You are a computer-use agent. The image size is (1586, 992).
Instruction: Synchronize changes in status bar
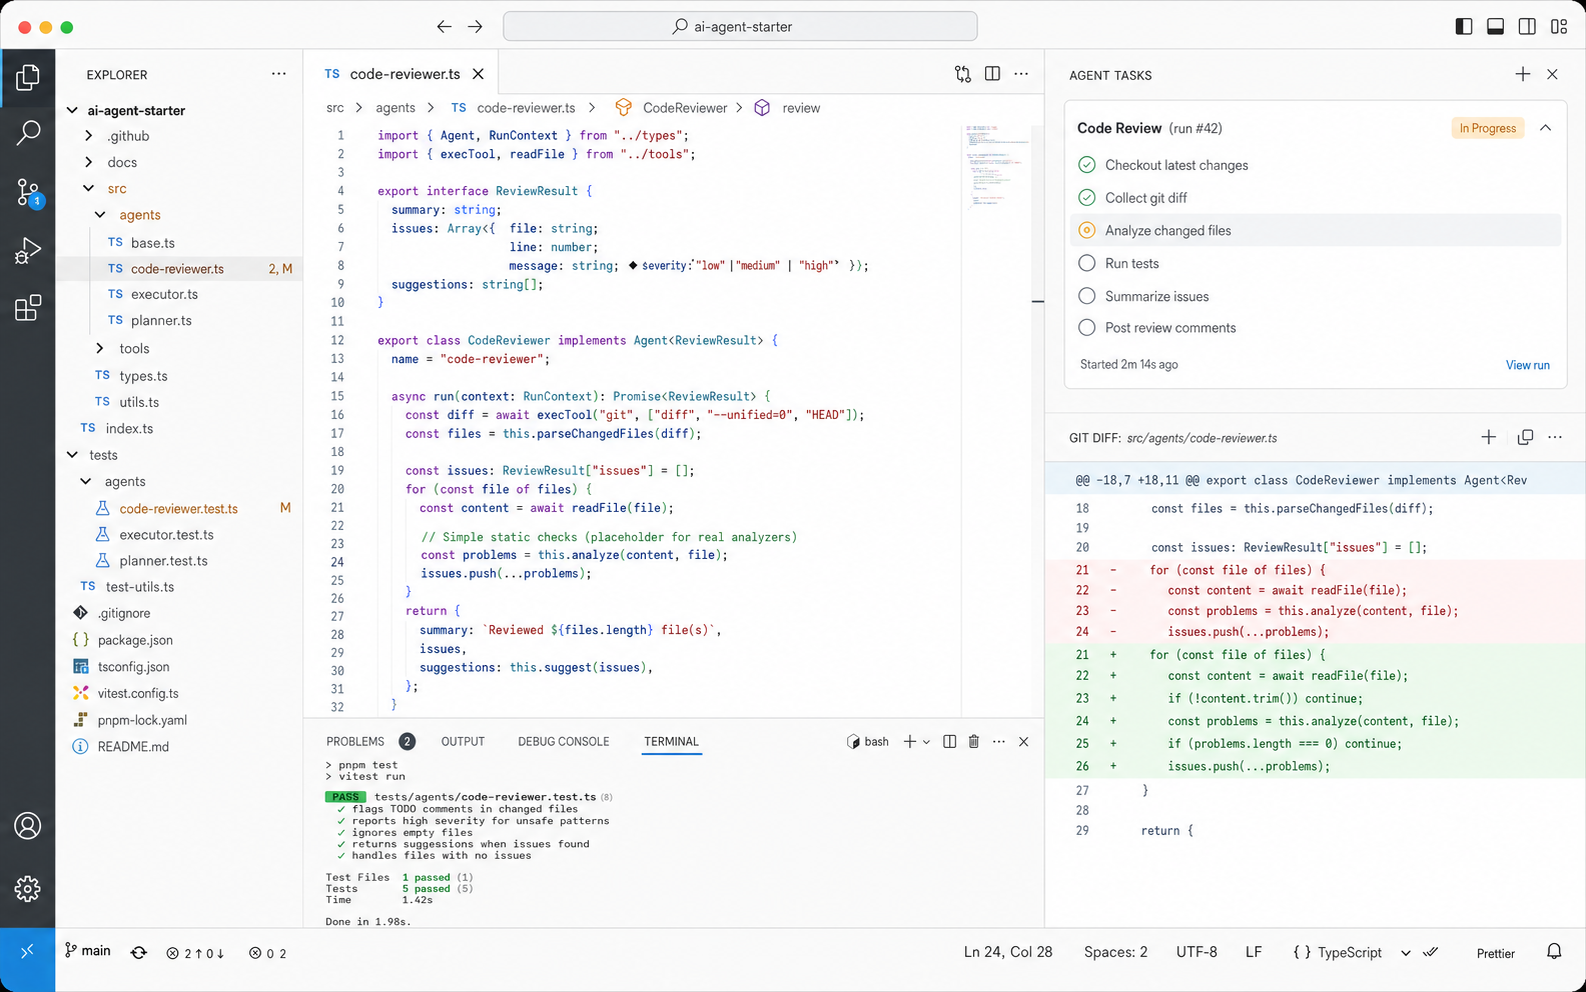(139, 953)
